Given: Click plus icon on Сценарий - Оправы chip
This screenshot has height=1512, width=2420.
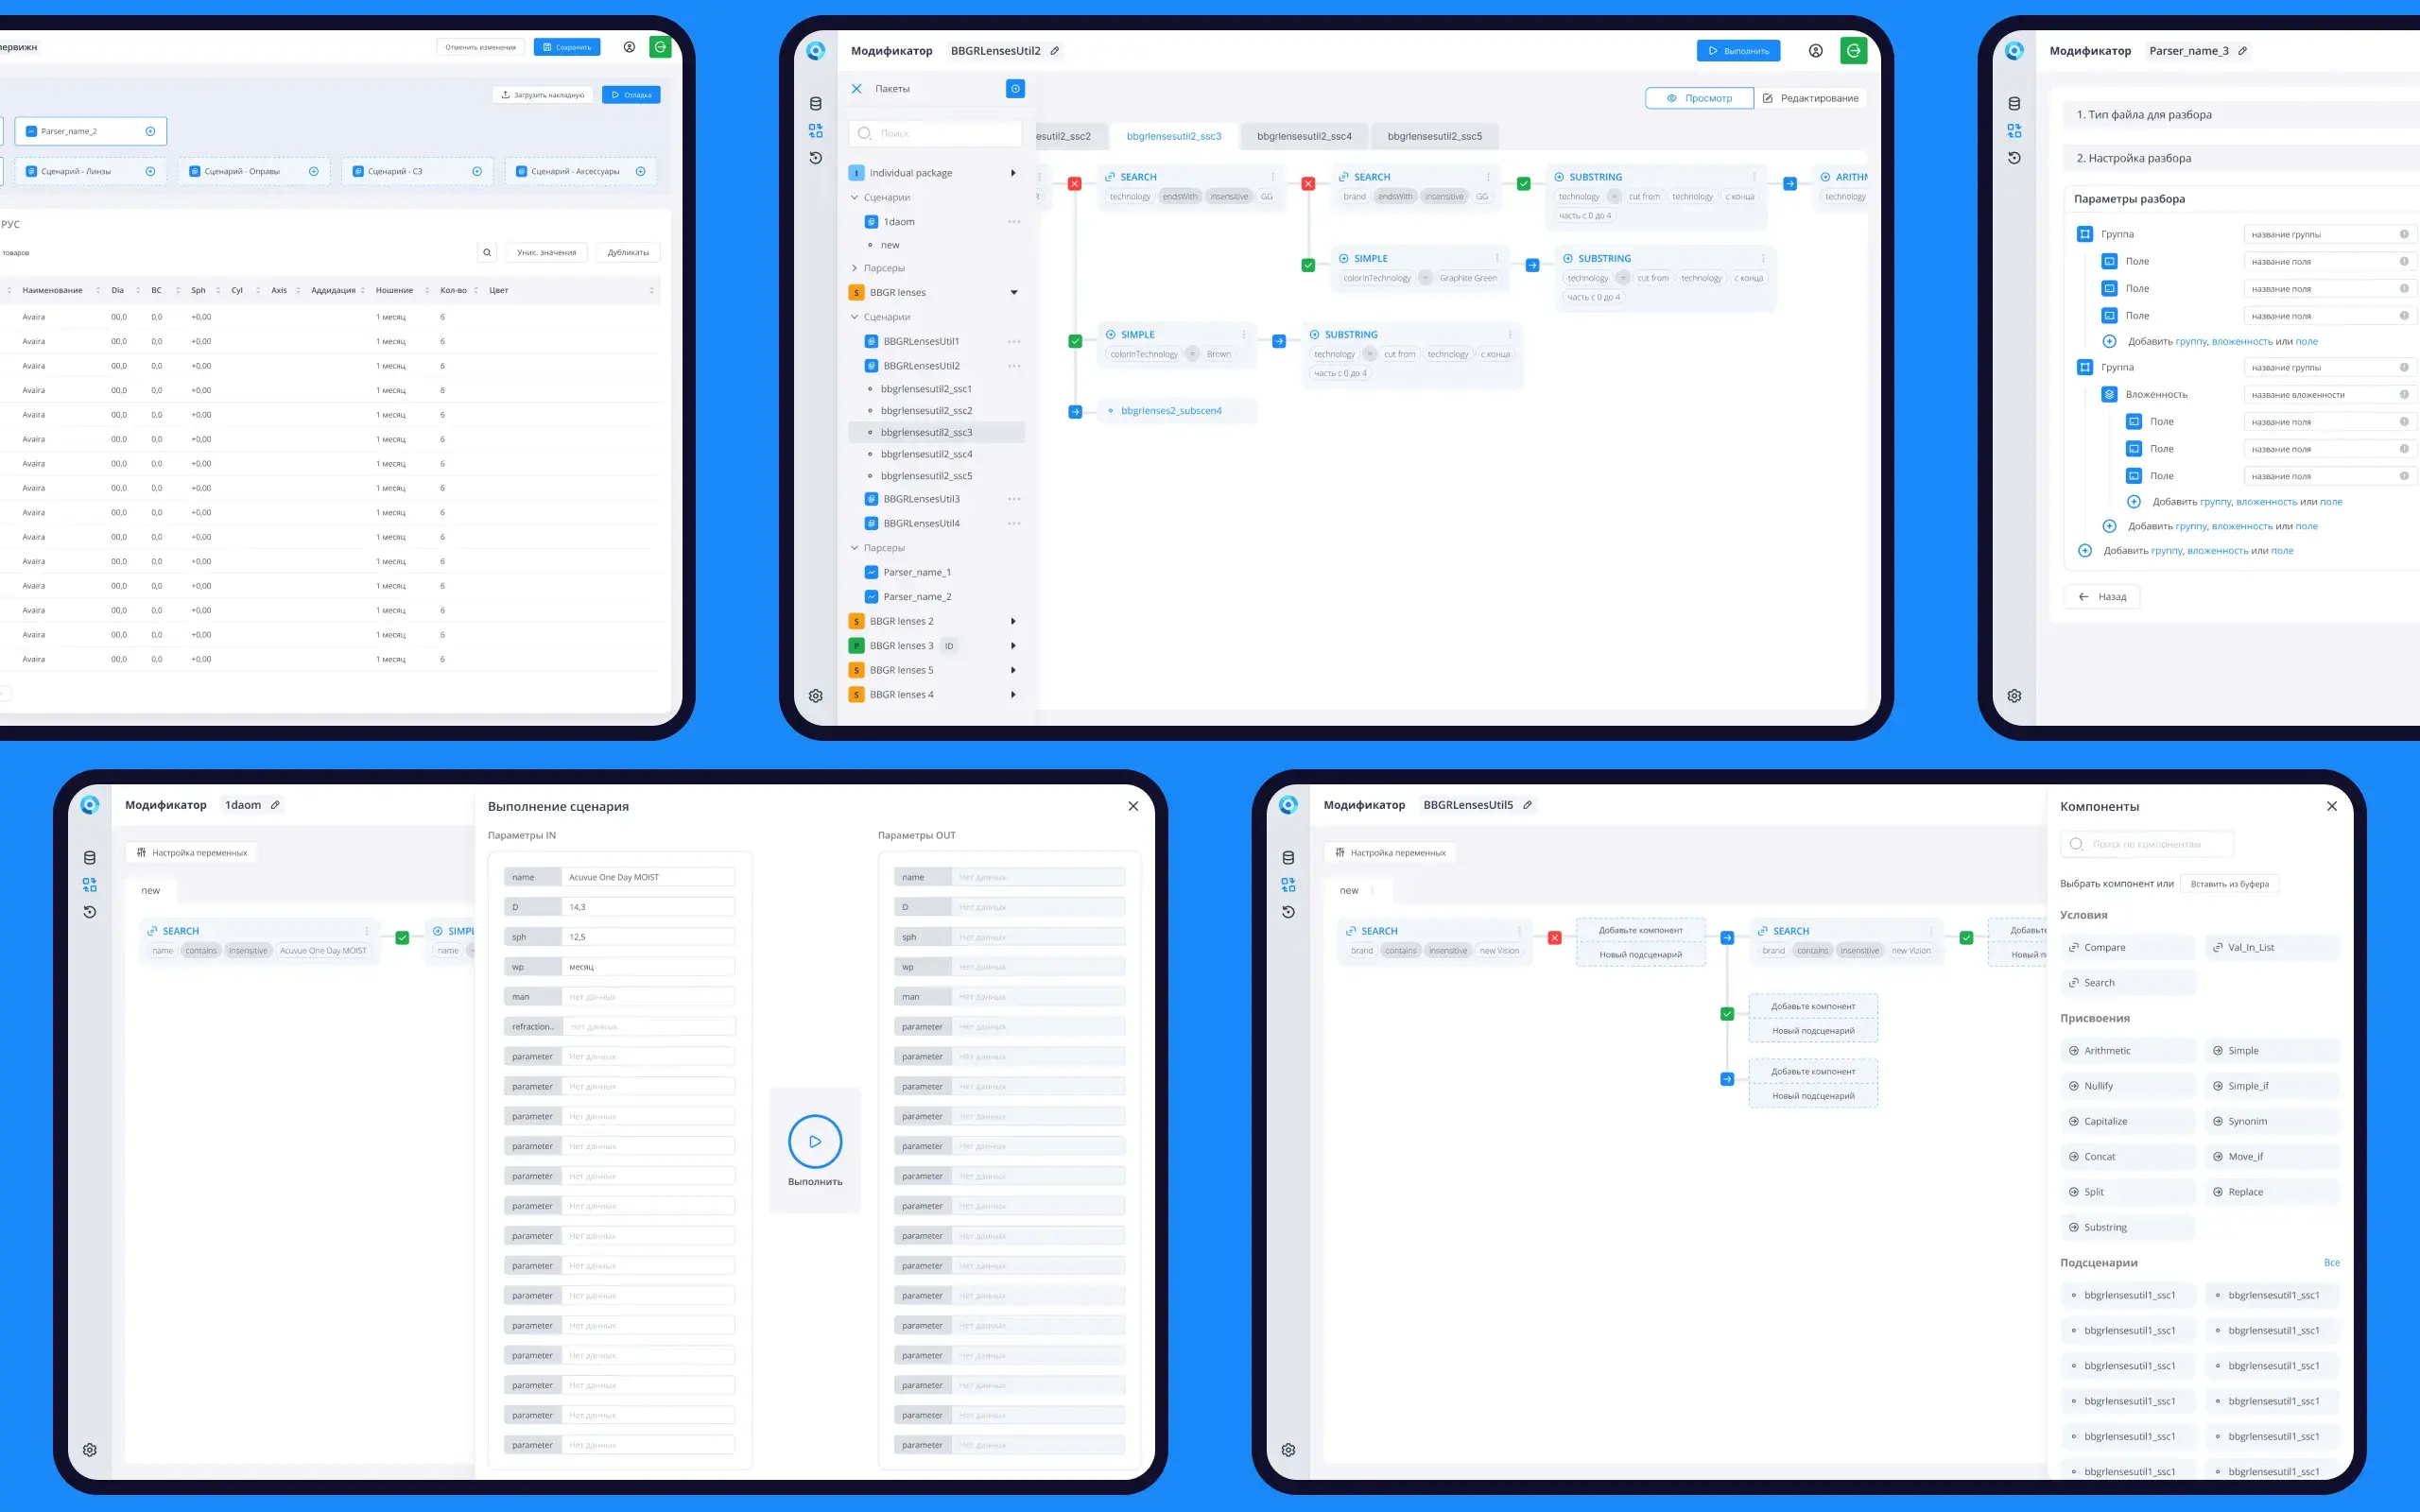Looking at the screenshot, I should (x=313, y=171).
